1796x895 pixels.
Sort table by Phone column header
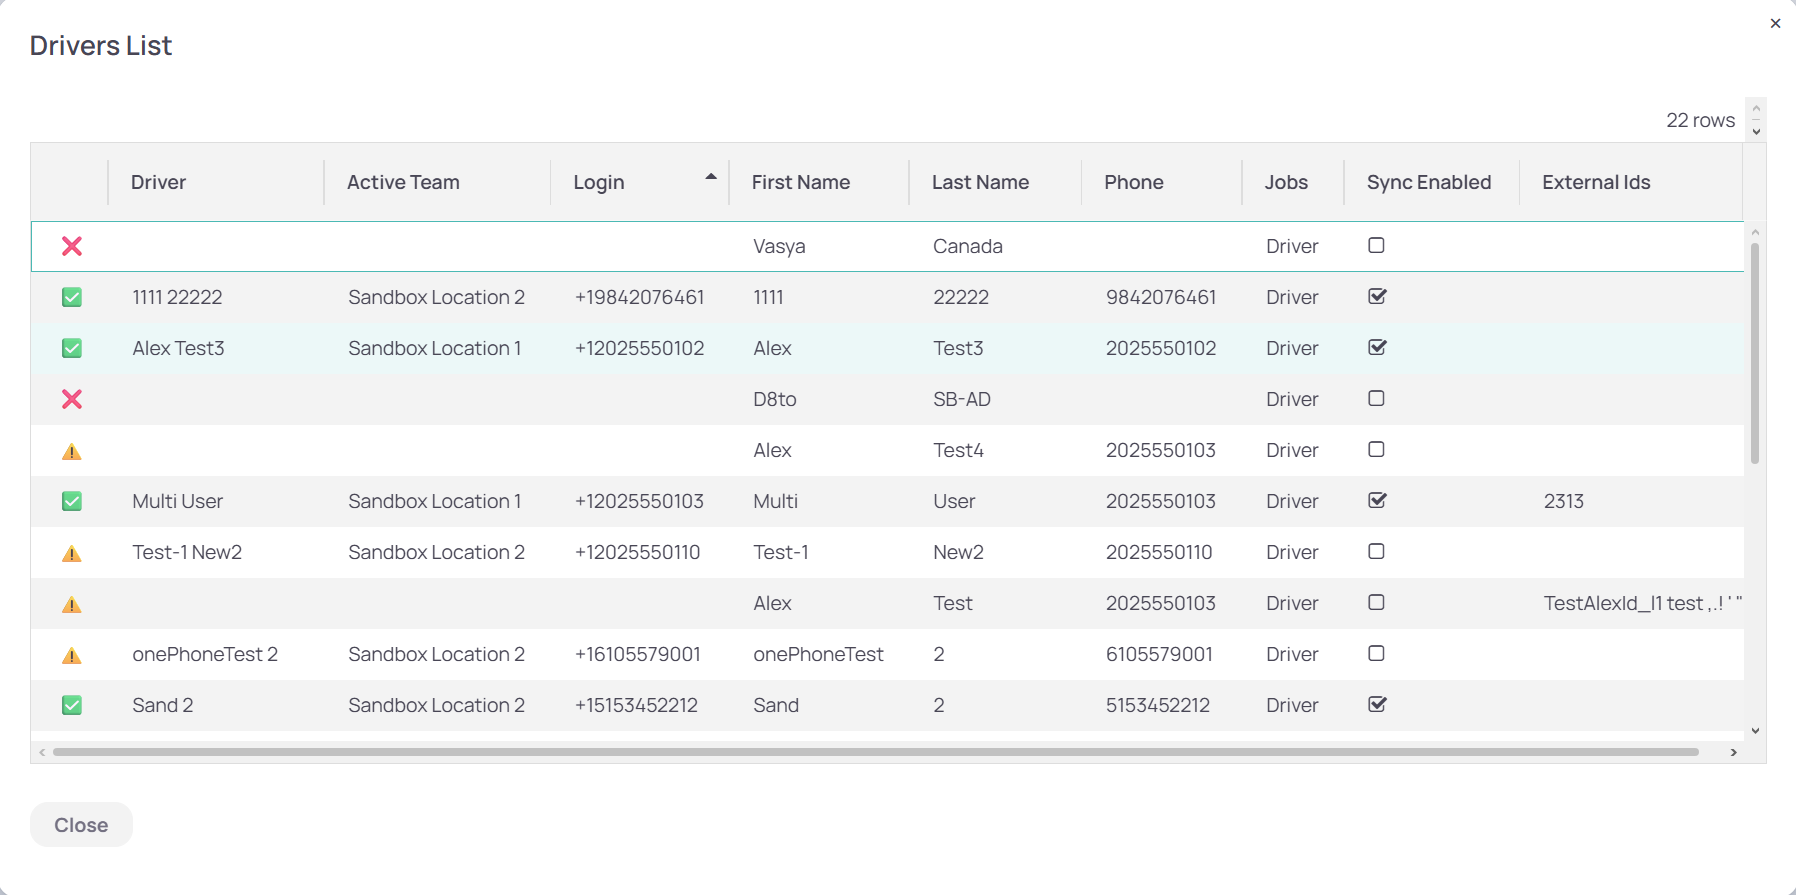pos(1134,182)
